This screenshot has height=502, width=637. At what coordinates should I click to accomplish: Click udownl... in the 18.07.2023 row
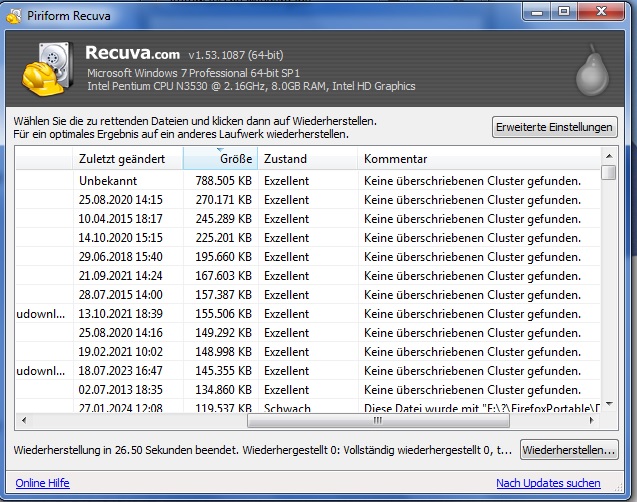pos(41,370)
